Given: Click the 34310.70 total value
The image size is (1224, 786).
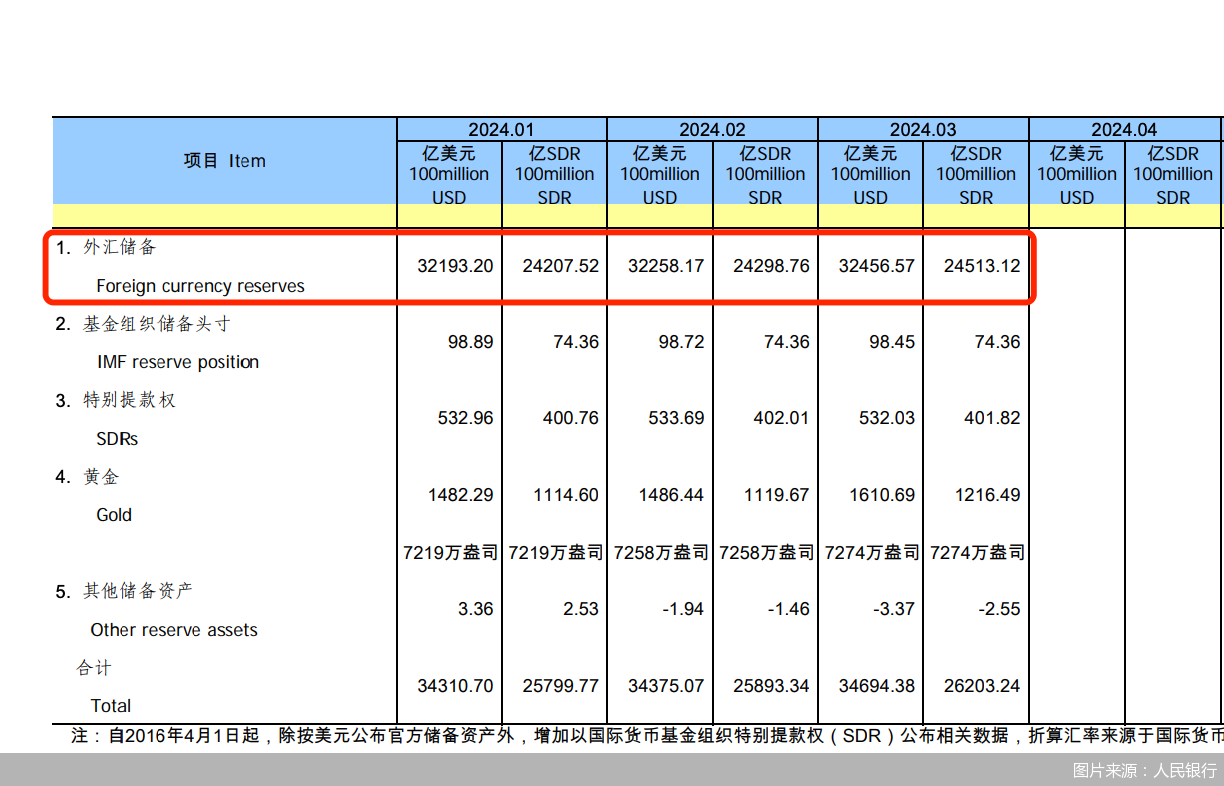Looking at the screenshot, I should pyautogui.click(x=455, y=686).
